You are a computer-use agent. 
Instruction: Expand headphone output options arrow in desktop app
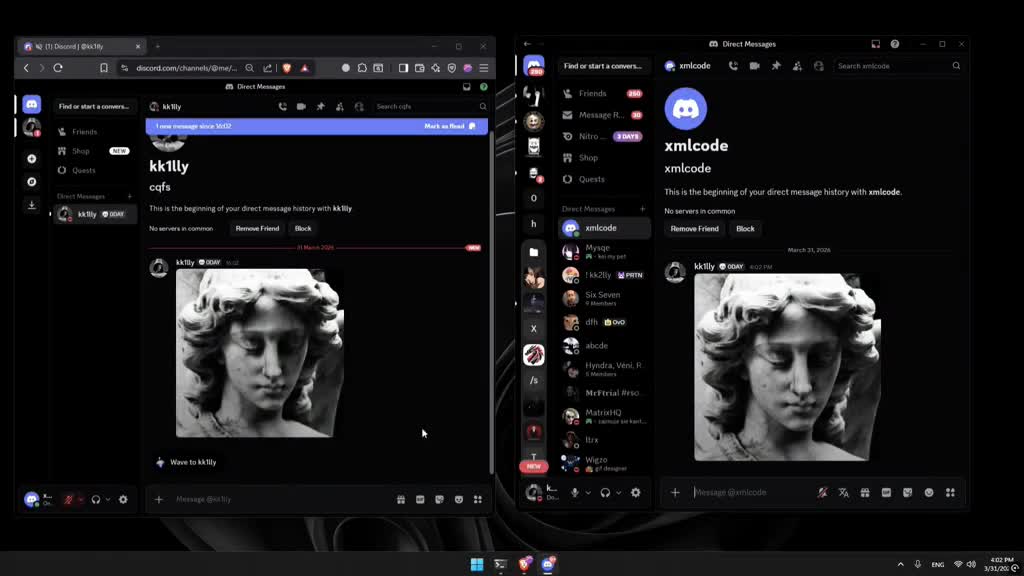click(618, 493)
